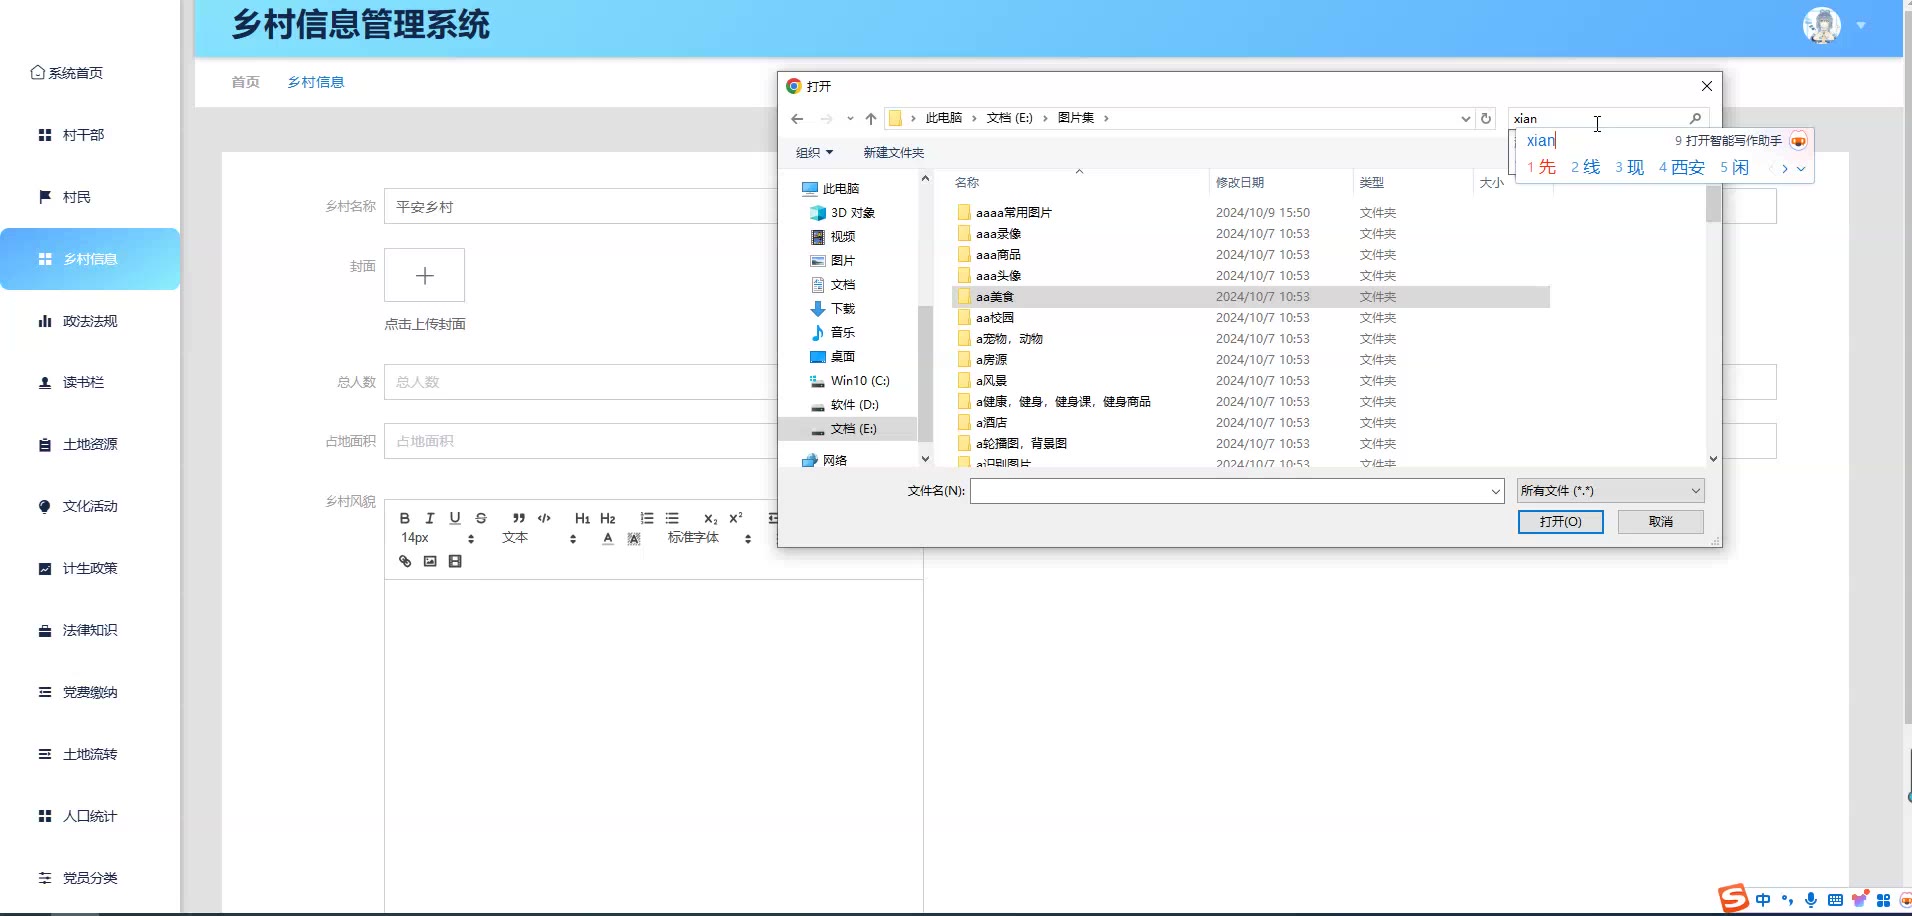Click the underline formatting icon
Viewport: 1912px width, 916px height.
[x=455, y=518]
